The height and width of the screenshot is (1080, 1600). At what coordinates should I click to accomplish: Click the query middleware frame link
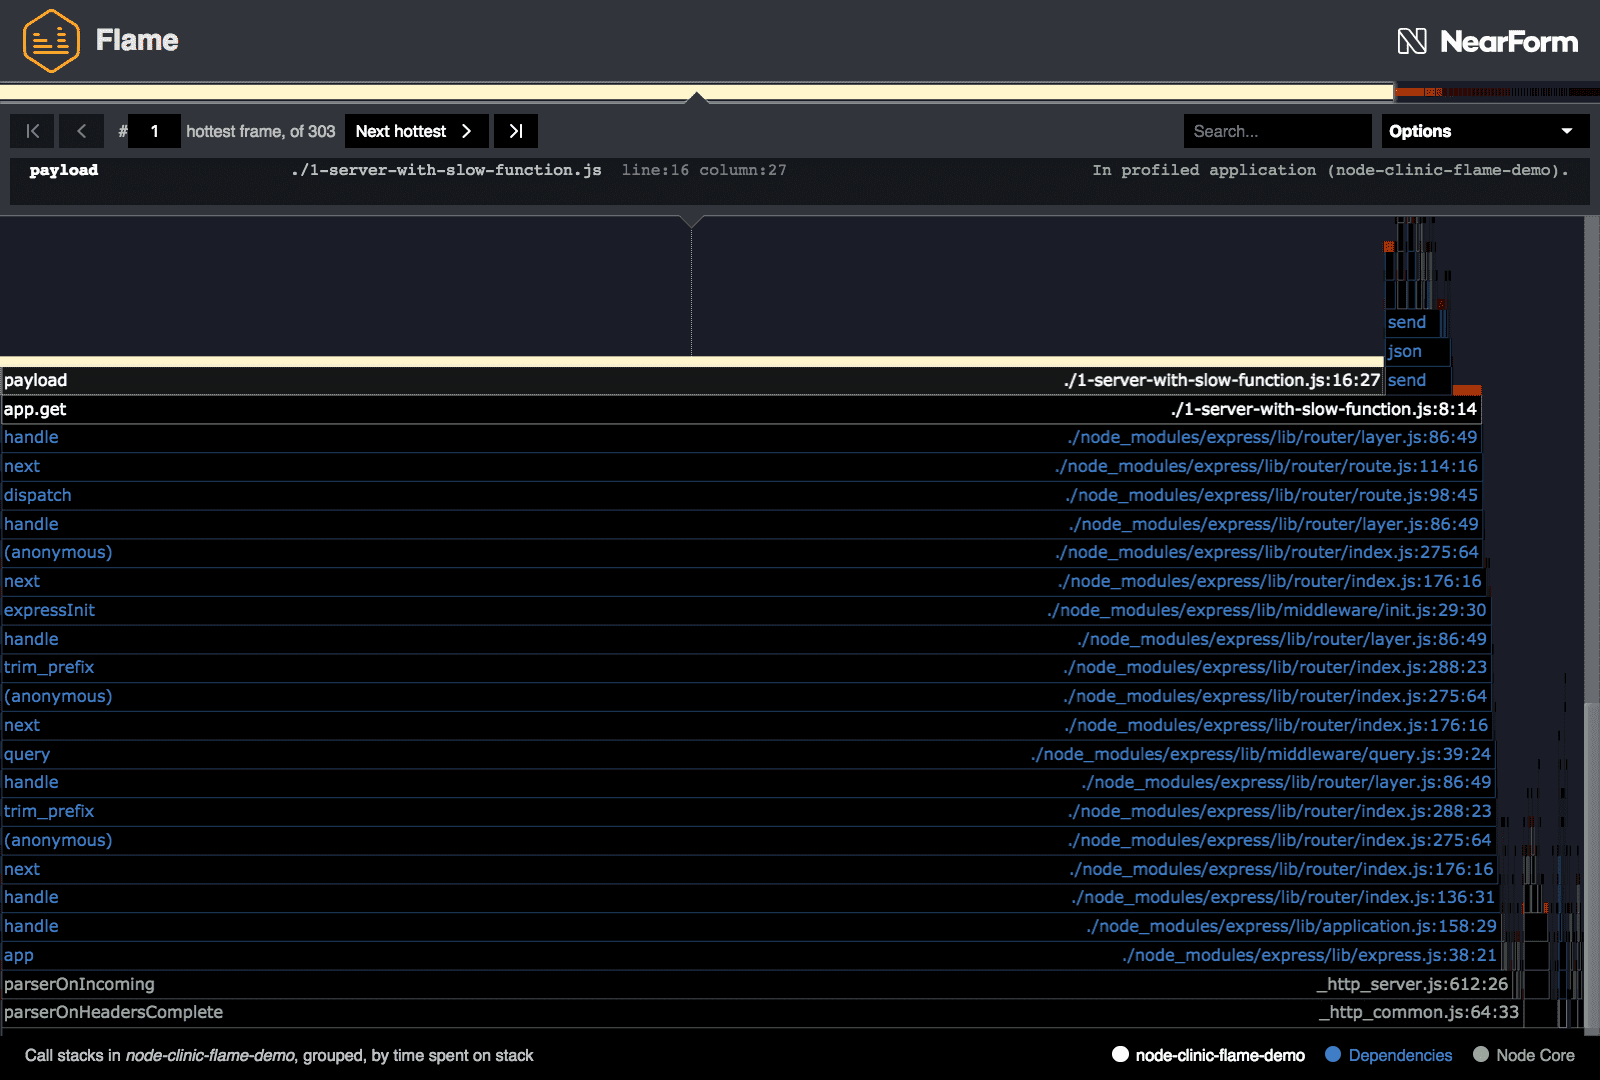[27, 754]
